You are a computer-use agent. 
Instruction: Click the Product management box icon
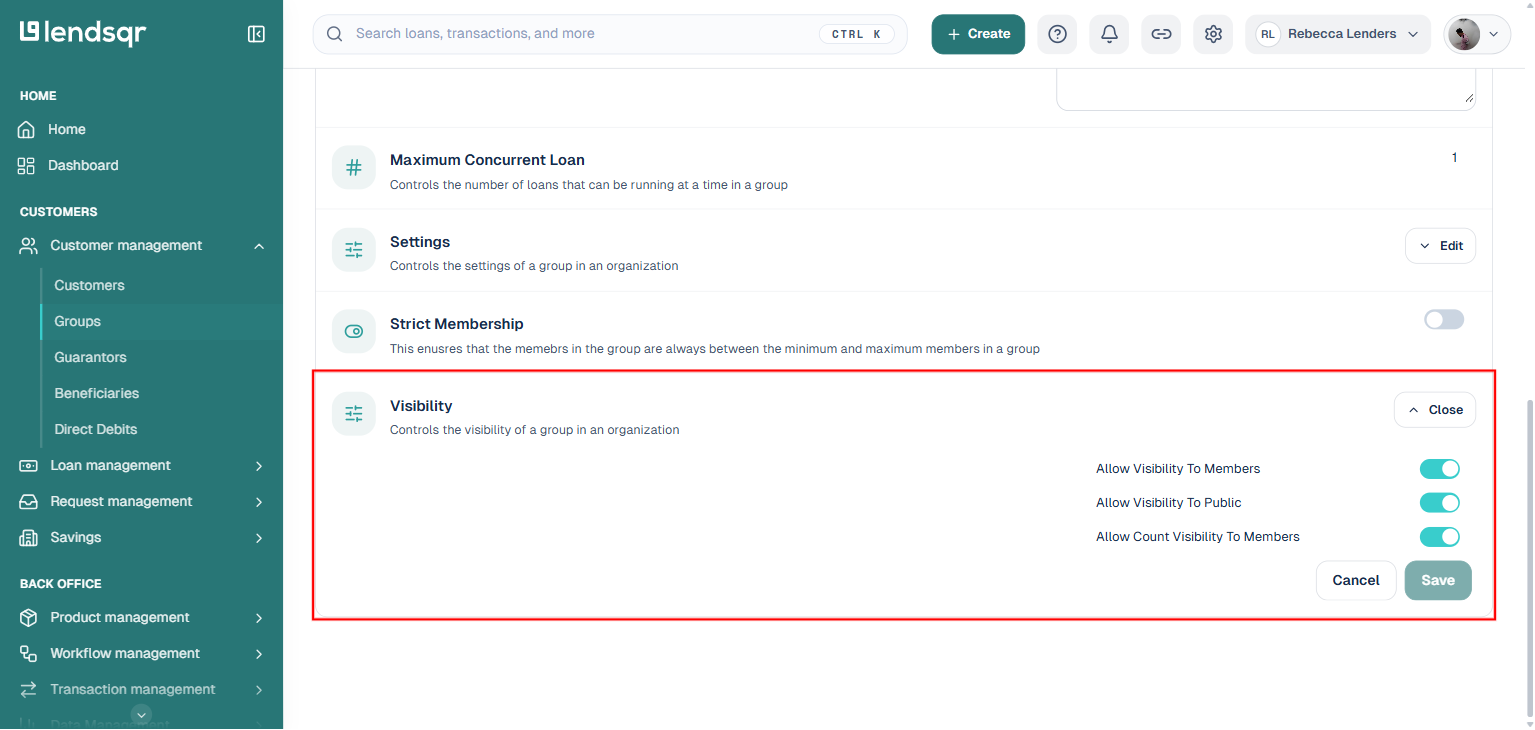(29, 617)
